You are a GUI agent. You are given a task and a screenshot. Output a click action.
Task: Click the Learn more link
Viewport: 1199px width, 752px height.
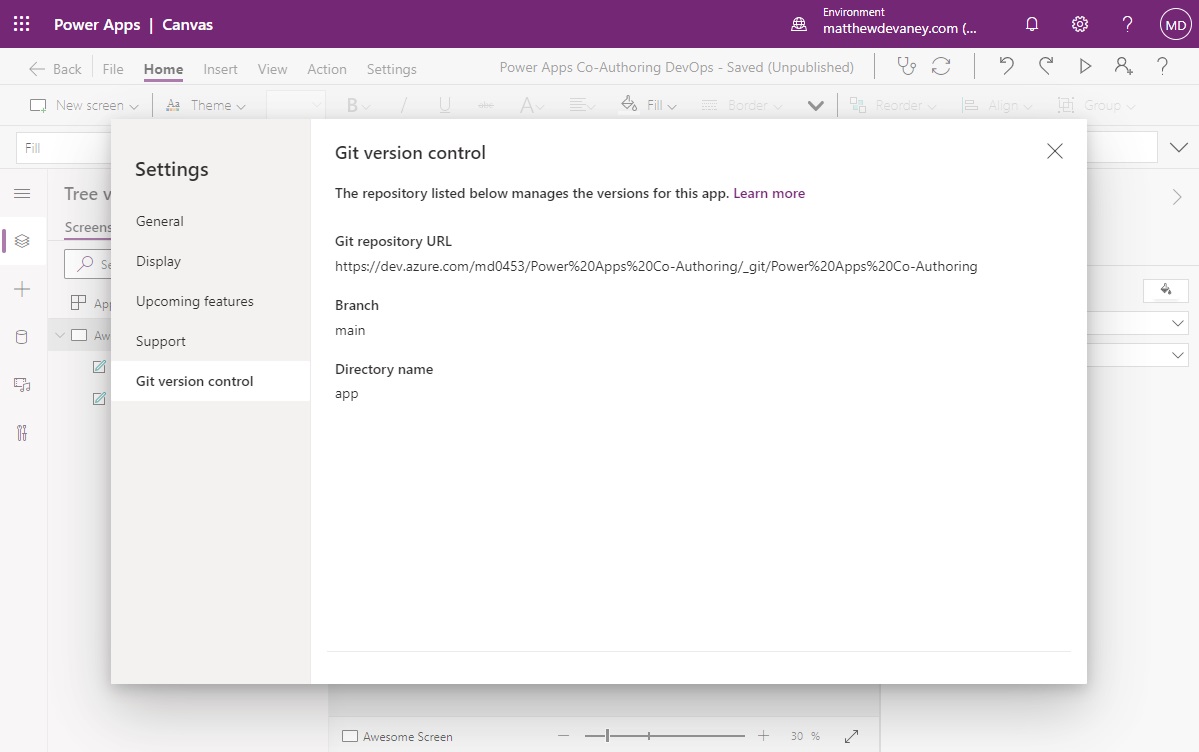769,193
